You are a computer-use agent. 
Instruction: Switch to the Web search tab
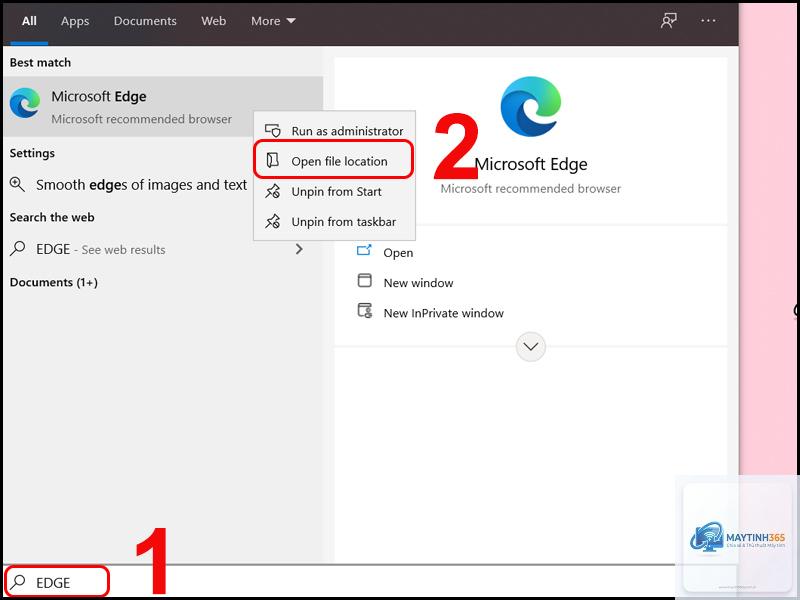213,21
